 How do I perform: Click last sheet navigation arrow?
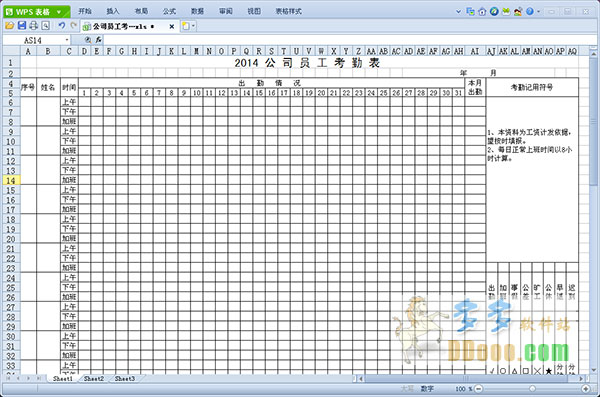point(39,379)
